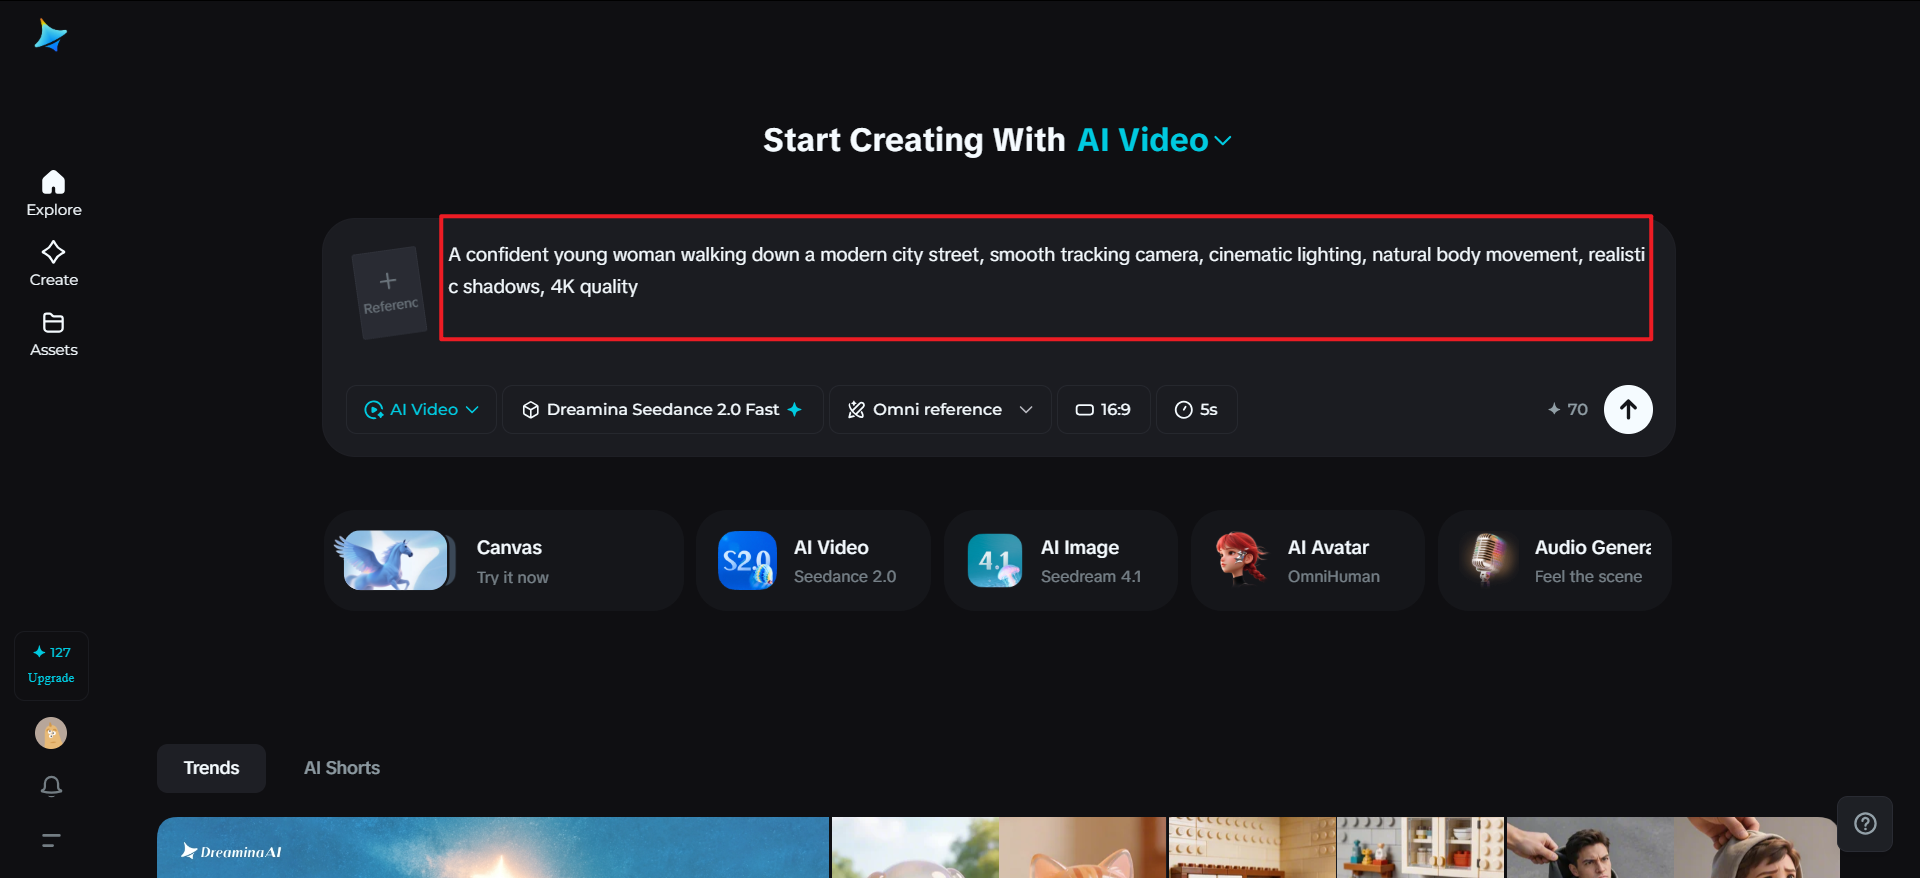Open the AI Avatar OmniHuman card
This screenshot has width=1920, height=878.
[1307, 561]
